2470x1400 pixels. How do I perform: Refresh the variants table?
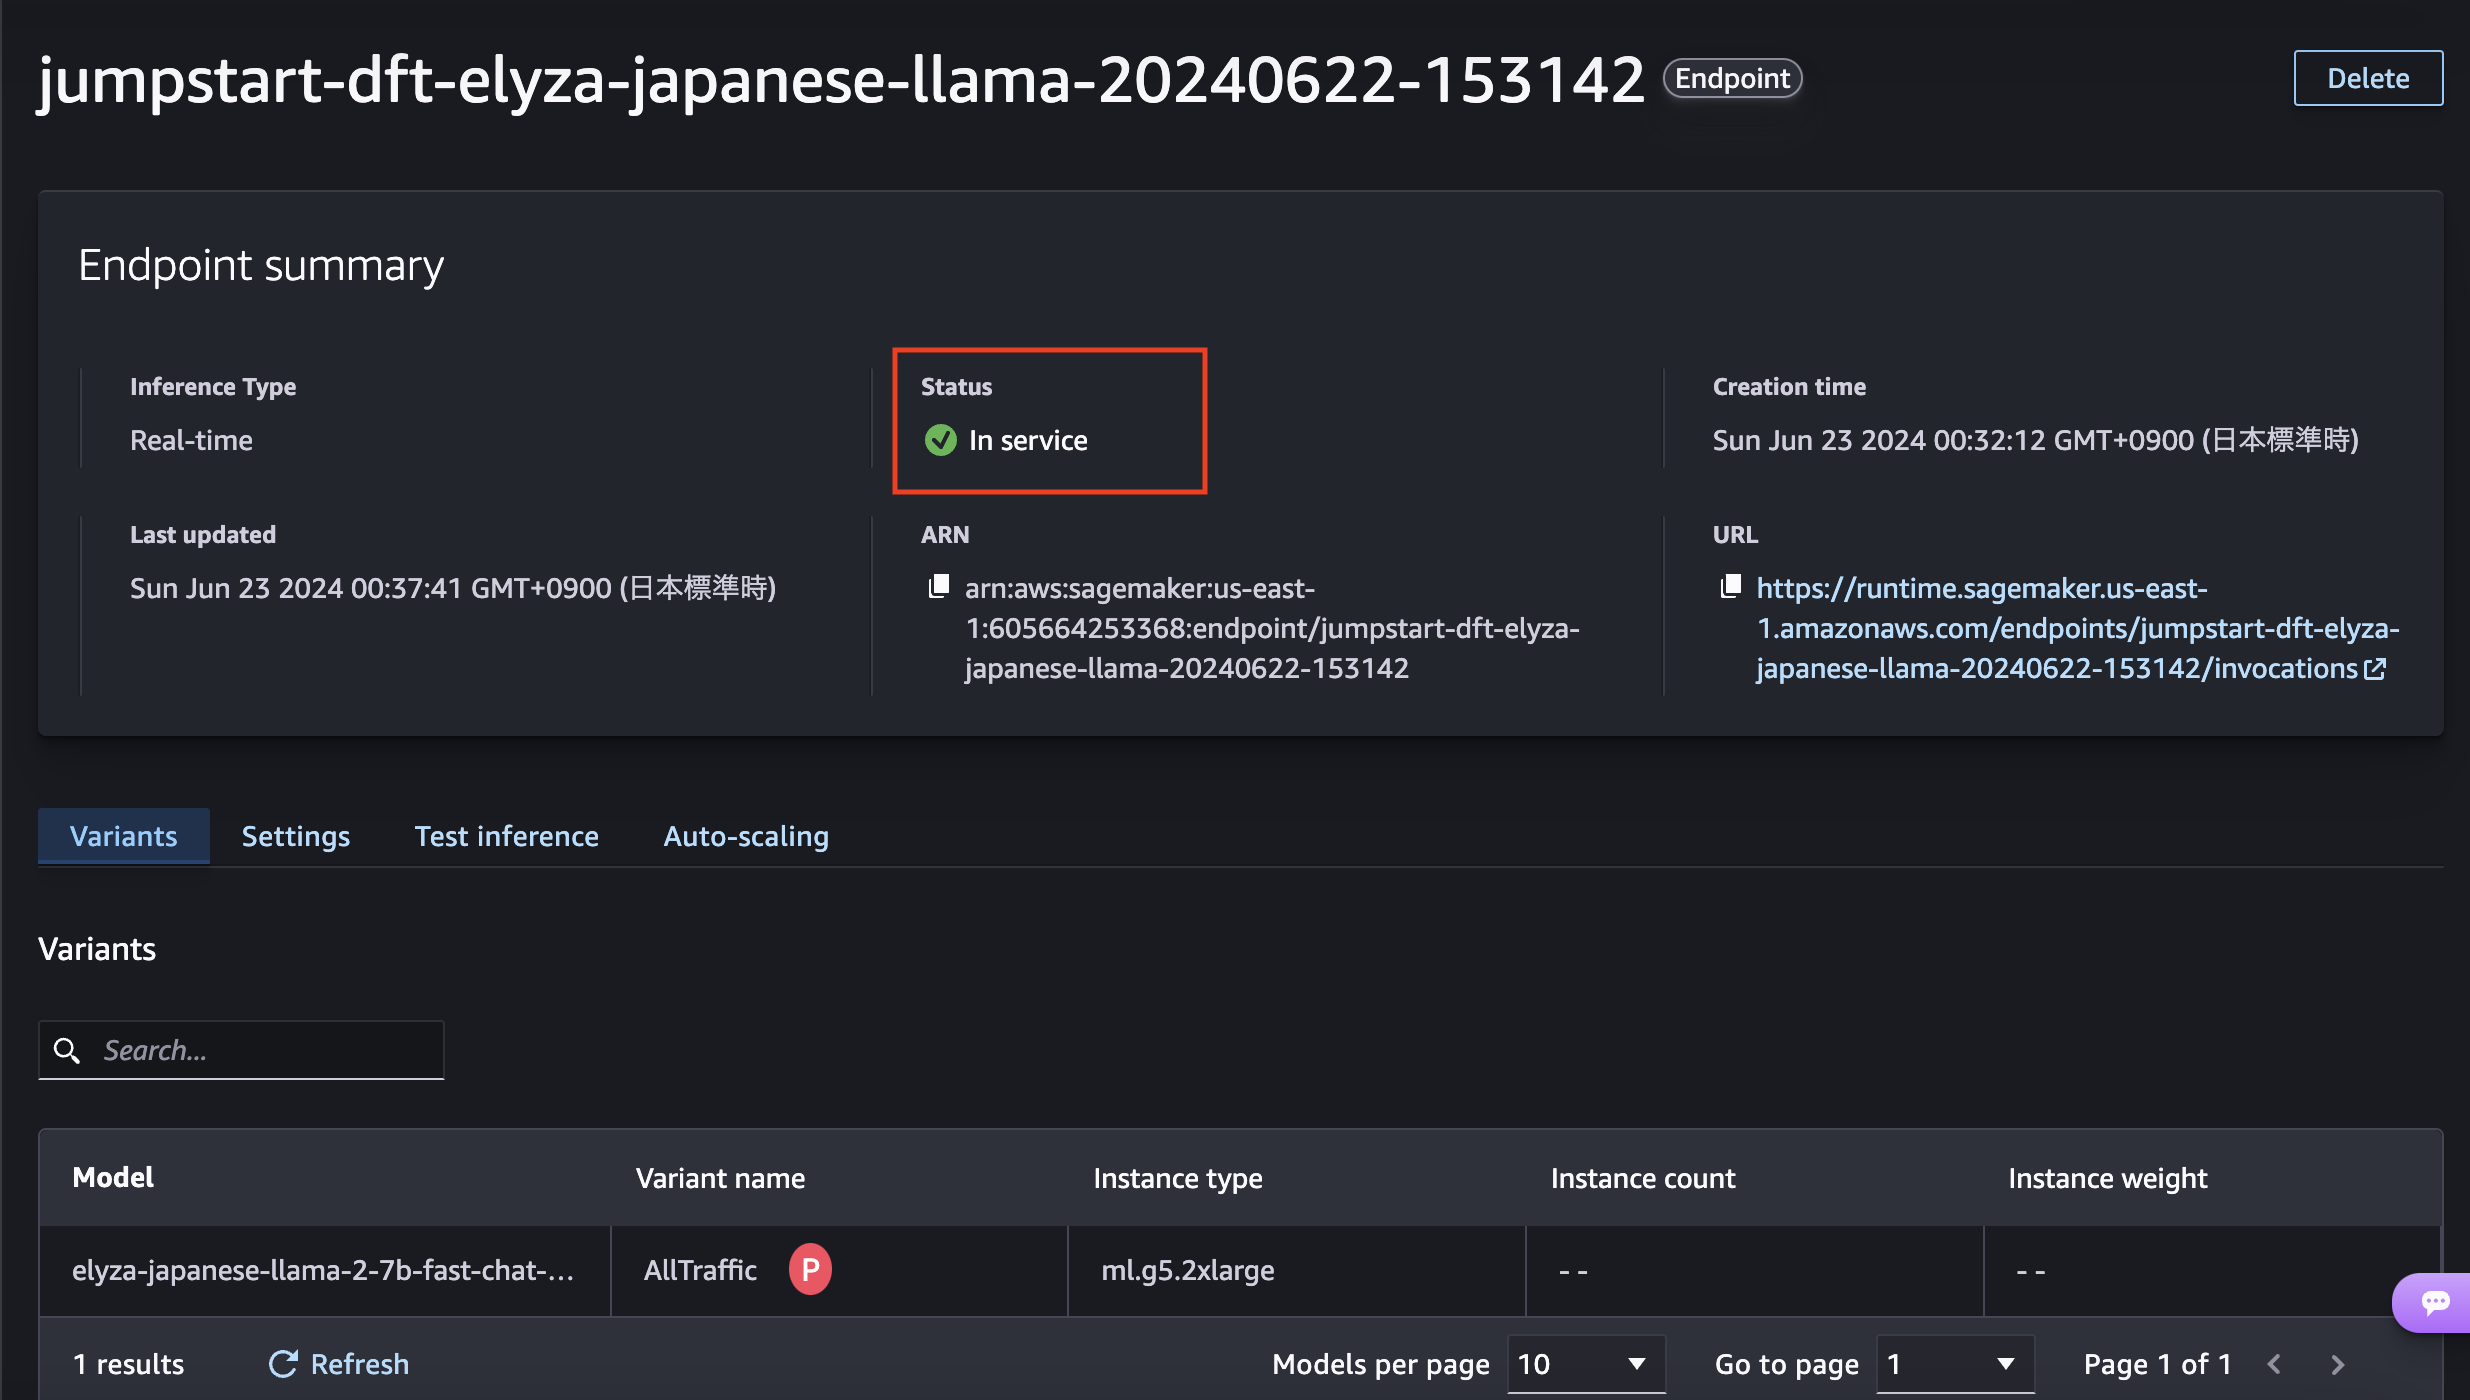[x=339, y=1364]
